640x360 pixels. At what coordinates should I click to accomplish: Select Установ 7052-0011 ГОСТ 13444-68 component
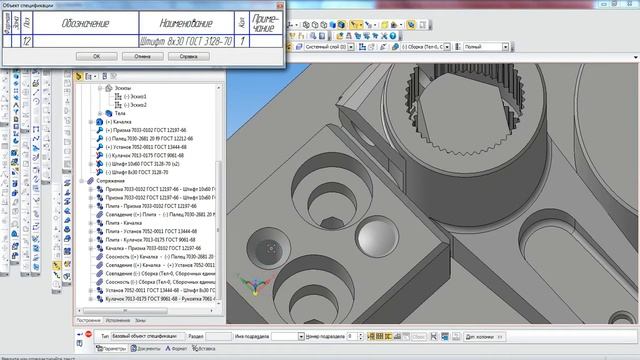click(146, 147)
